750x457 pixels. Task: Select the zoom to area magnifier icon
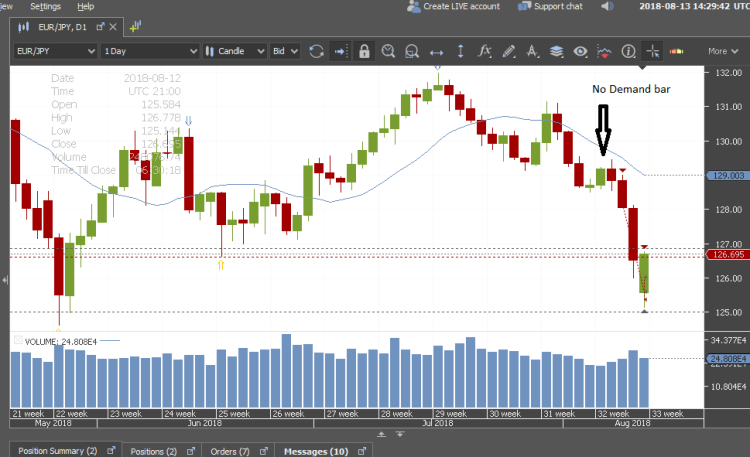coord(412,51)
